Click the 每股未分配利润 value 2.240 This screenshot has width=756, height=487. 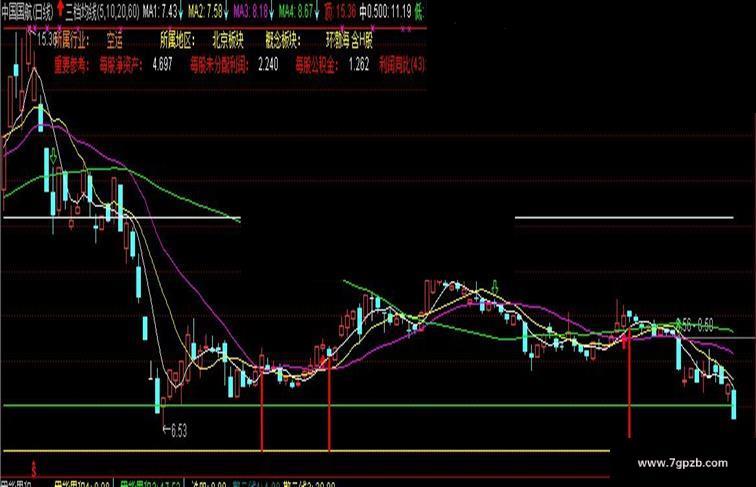point(268,65)
